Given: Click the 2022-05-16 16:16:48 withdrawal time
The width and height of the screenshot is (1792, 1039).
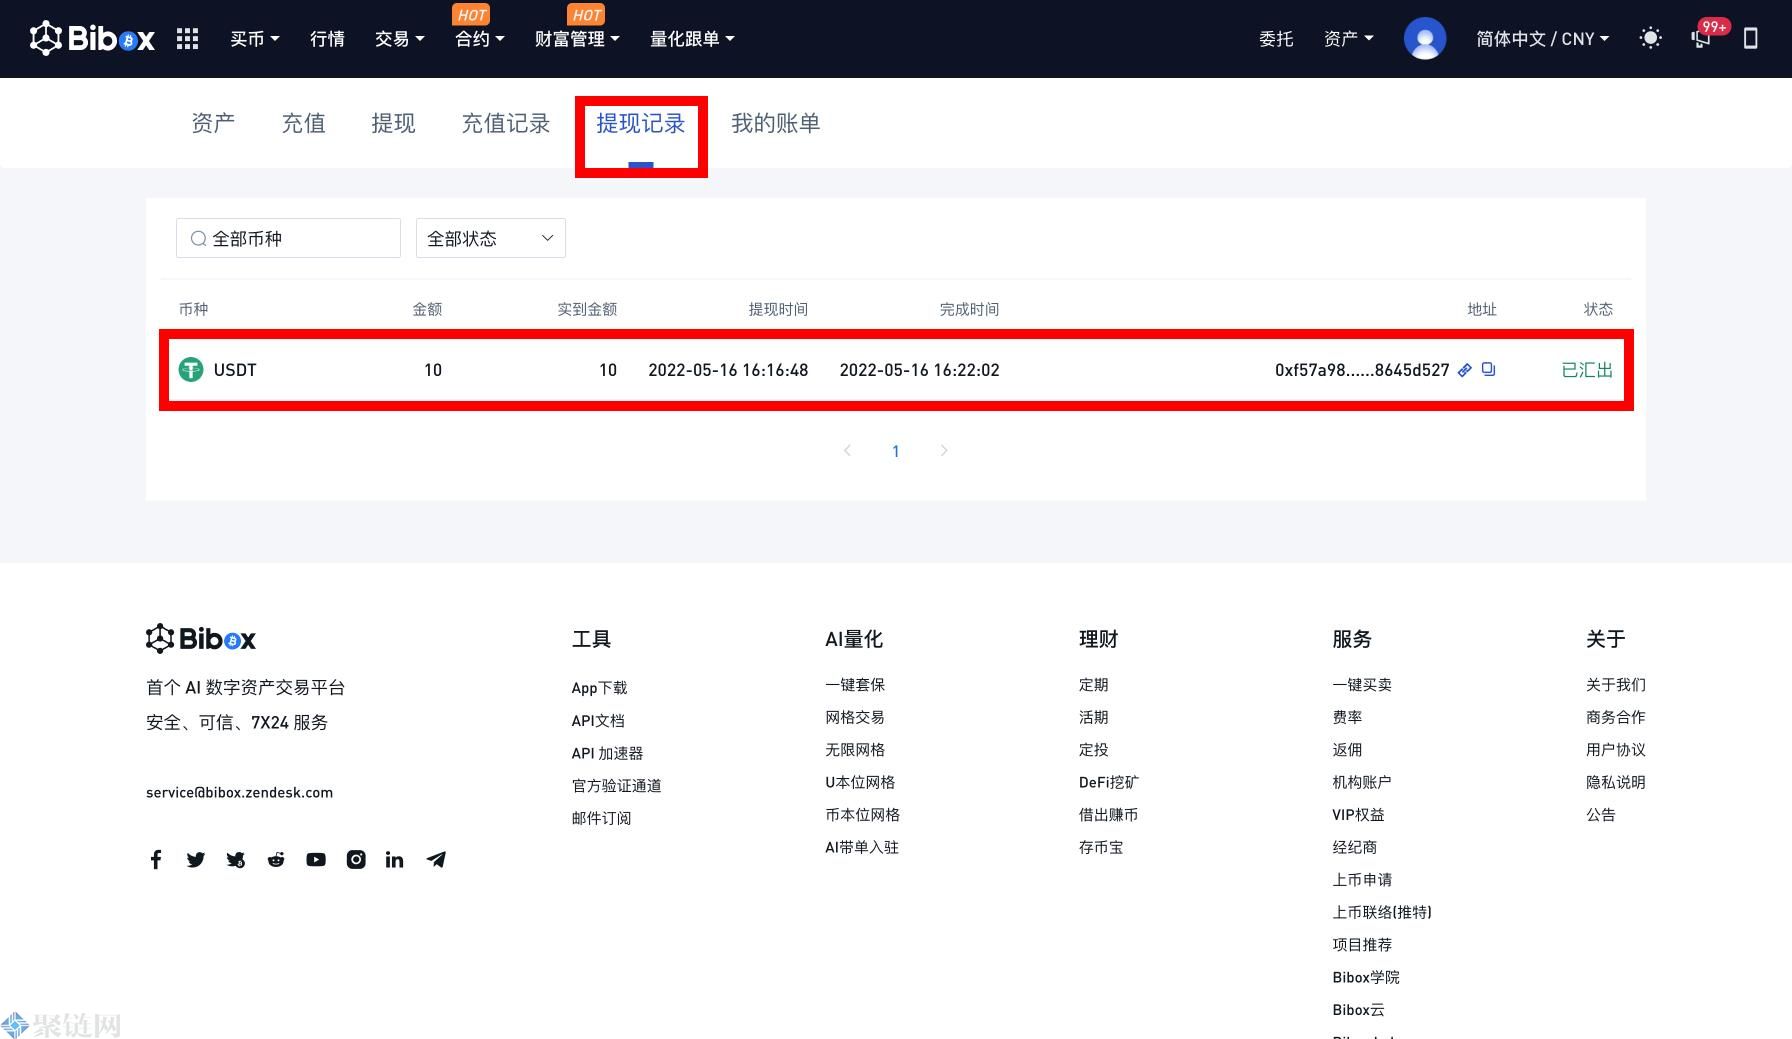Looking at the screenshot, I should point(728,370).
